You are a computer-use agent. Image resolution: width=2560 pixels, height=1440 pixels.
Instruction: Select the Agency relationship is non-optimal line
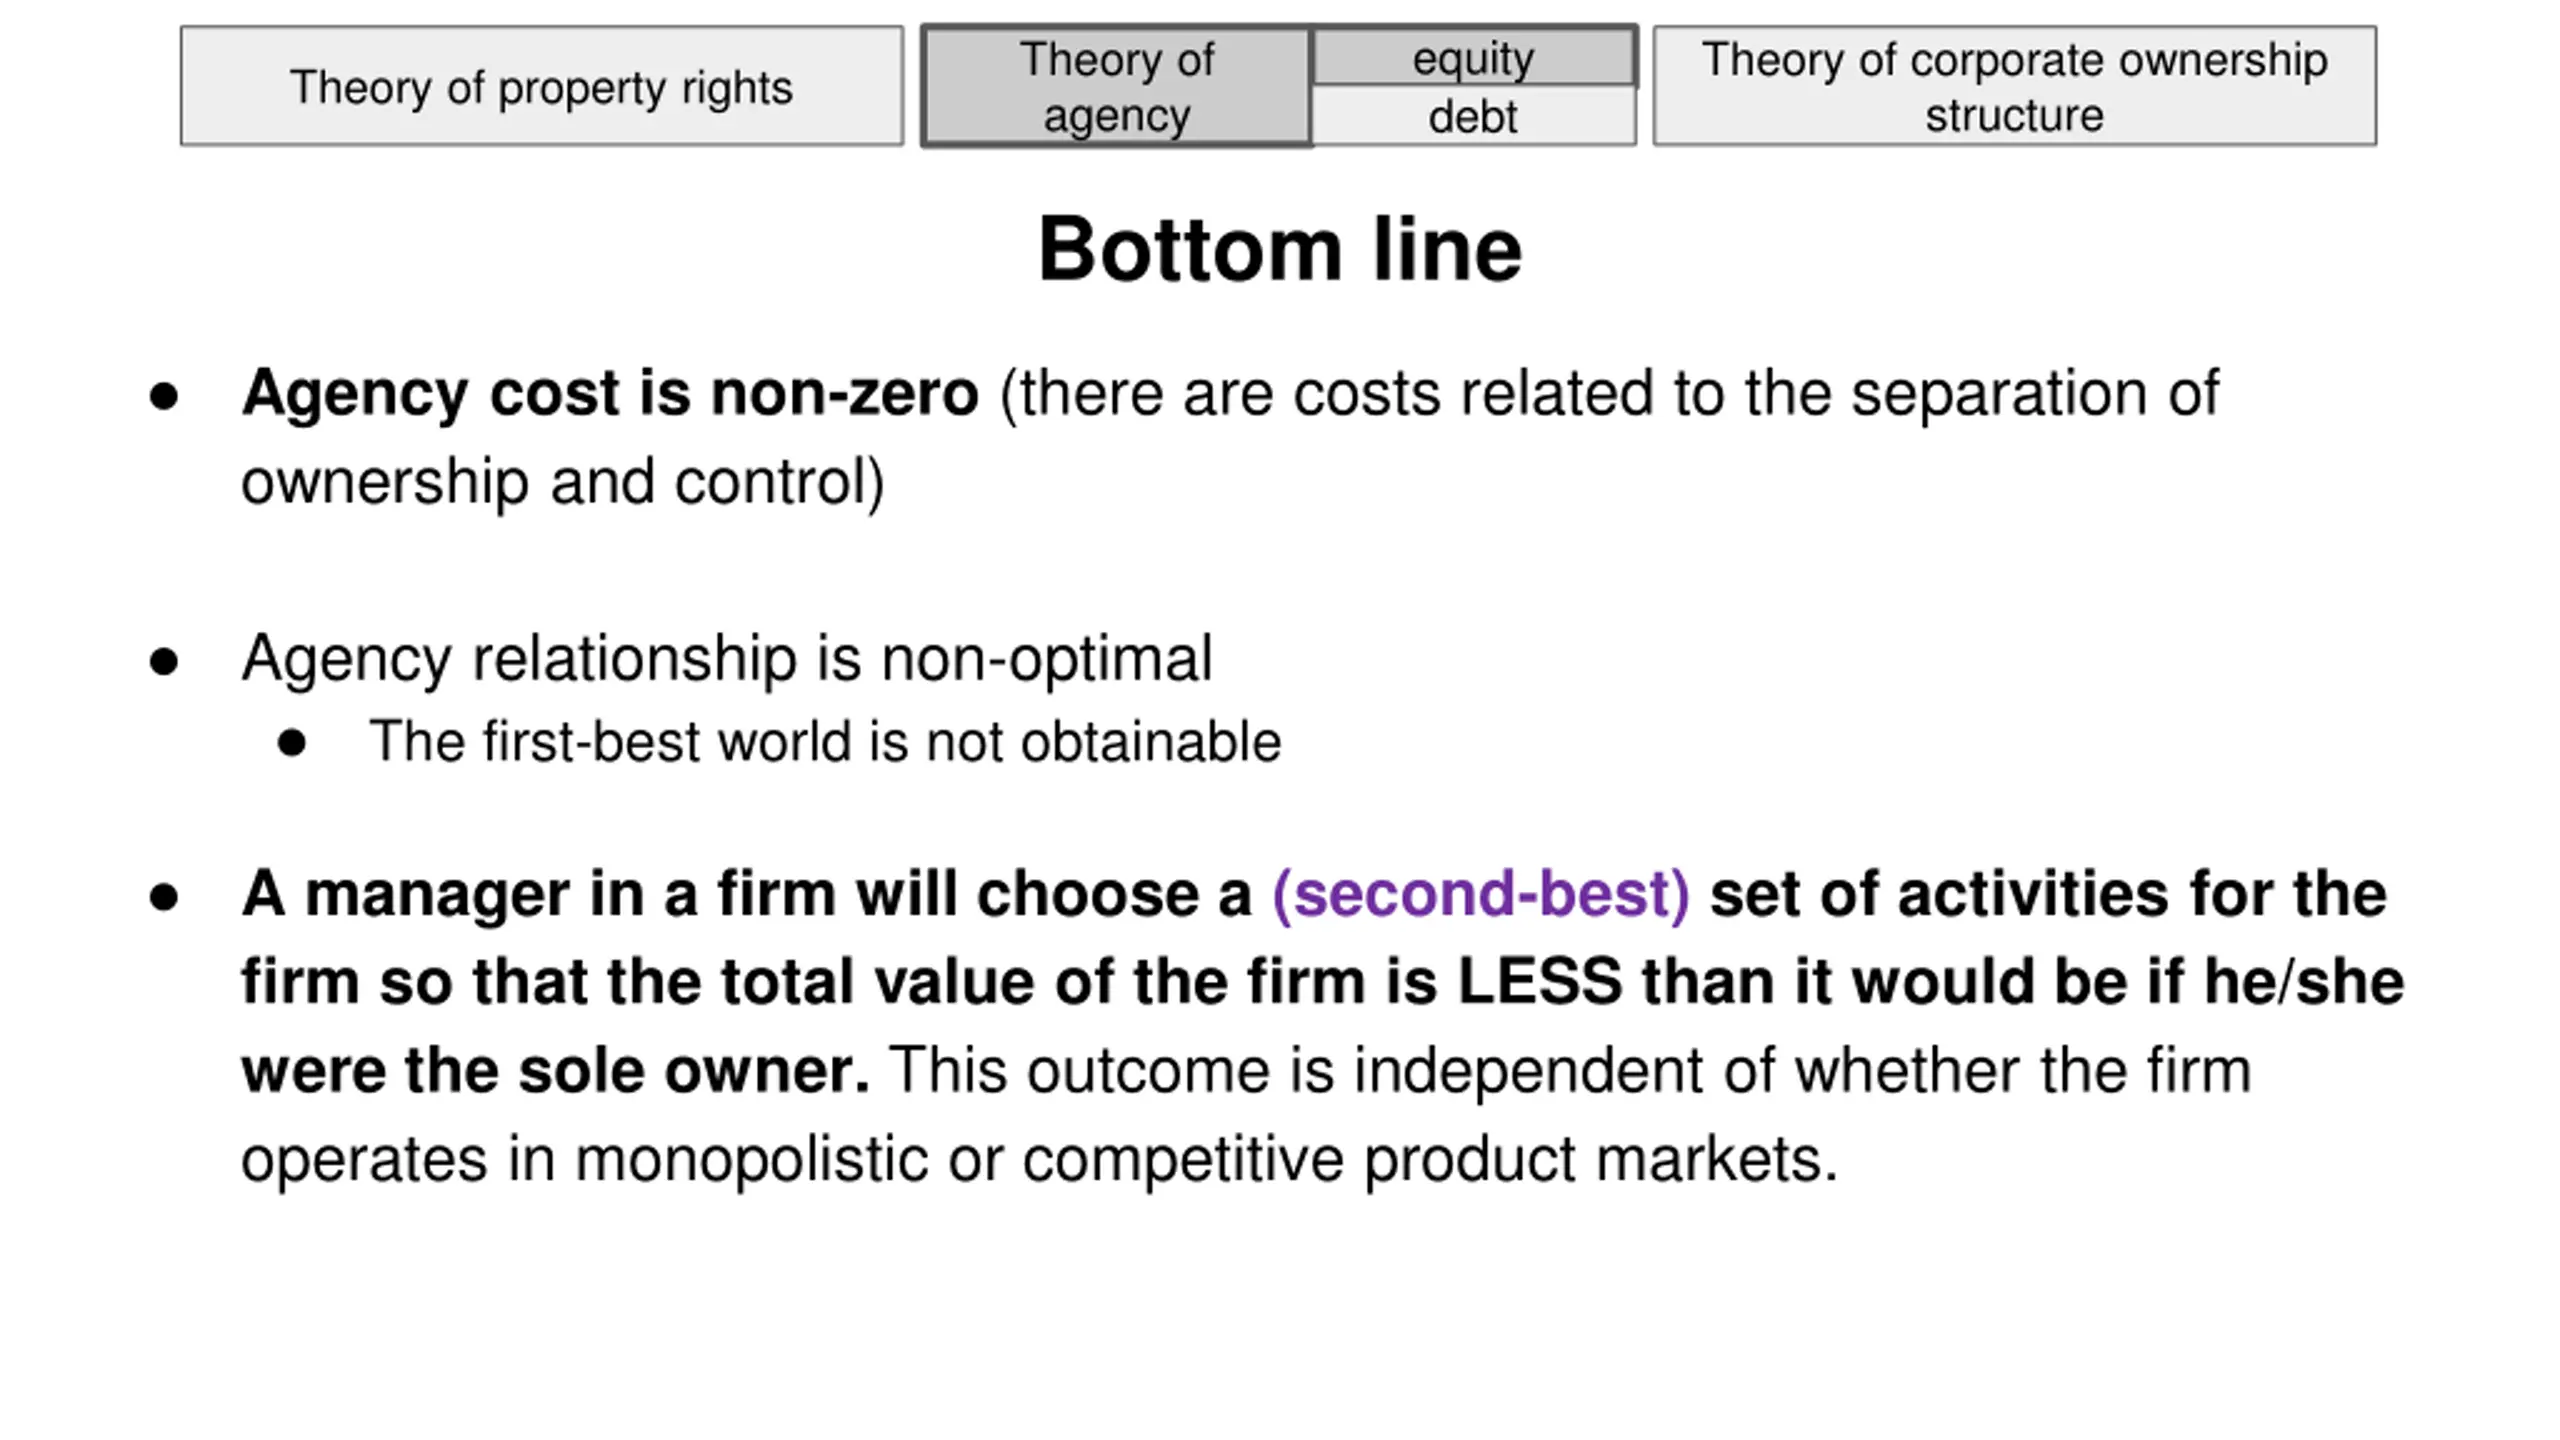(726, 659)
